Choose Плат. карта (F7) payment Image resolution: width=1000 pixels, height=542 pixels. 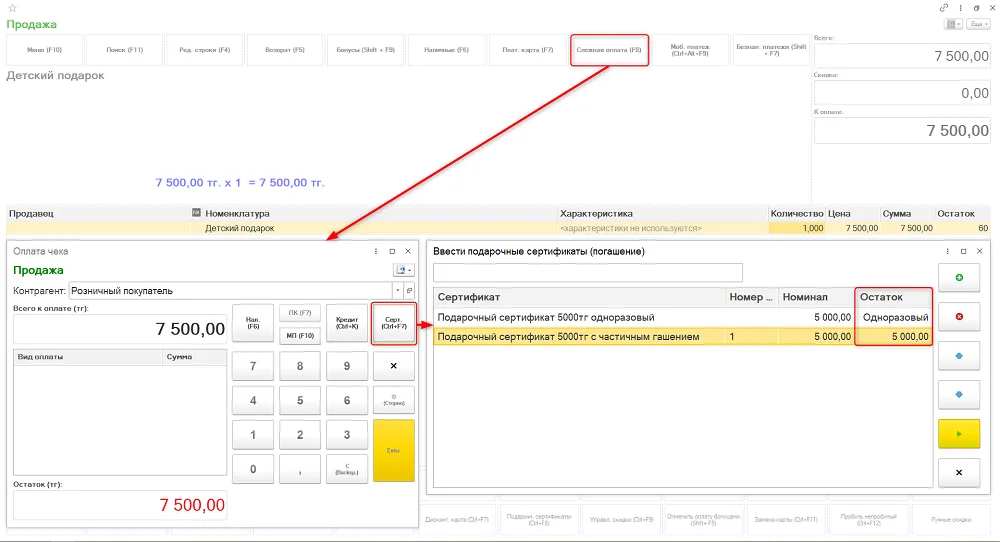tap(527, 50)
